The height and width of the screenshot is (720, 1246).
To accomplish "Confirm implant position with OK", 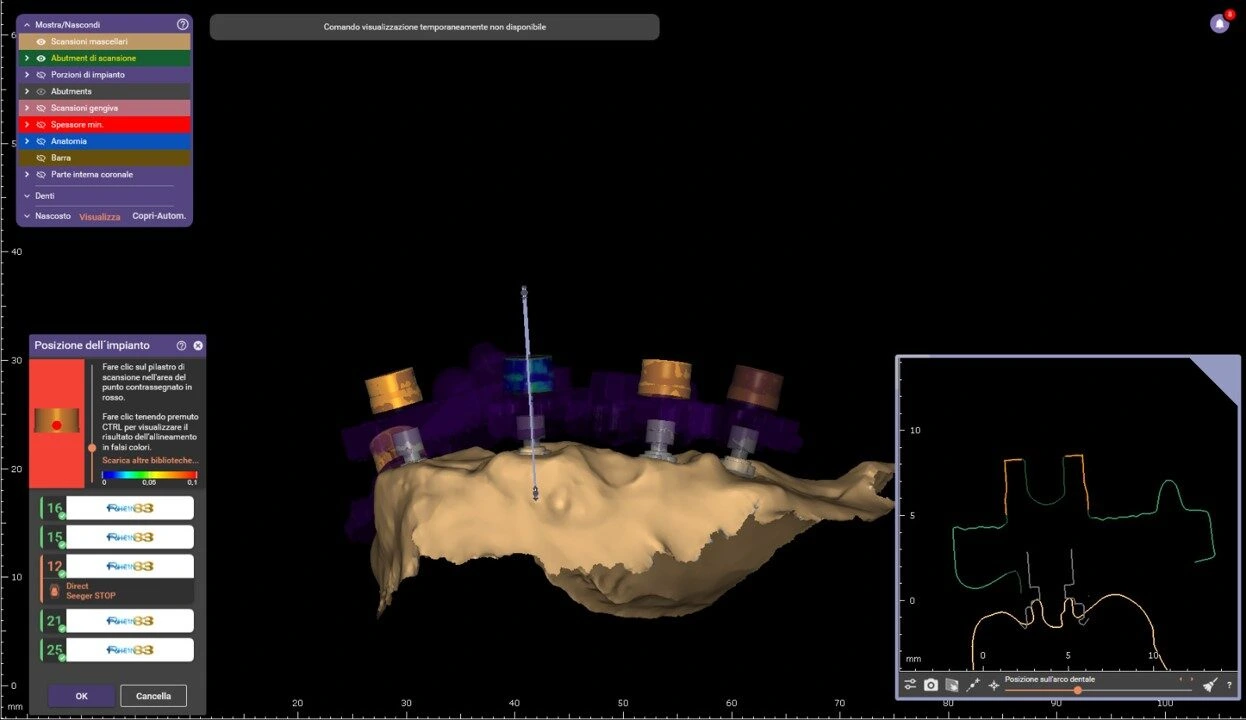I will 81,696.
